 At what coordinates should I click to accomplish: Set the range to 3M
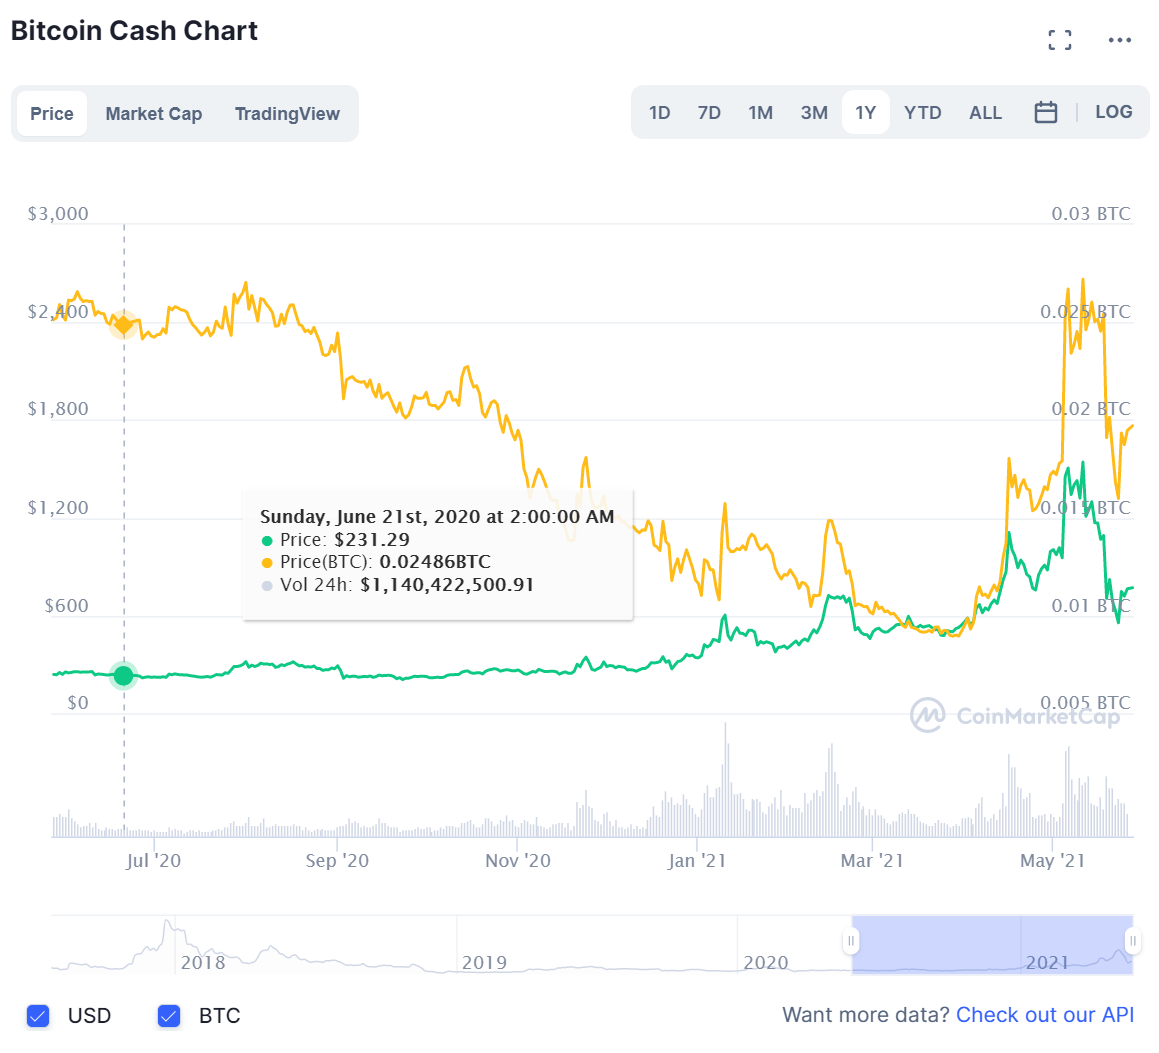tap(814, 113)
